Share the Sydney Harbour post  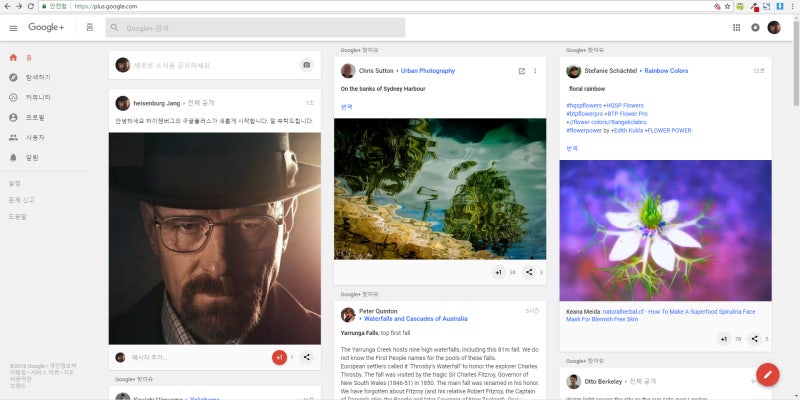coord(529,272)
